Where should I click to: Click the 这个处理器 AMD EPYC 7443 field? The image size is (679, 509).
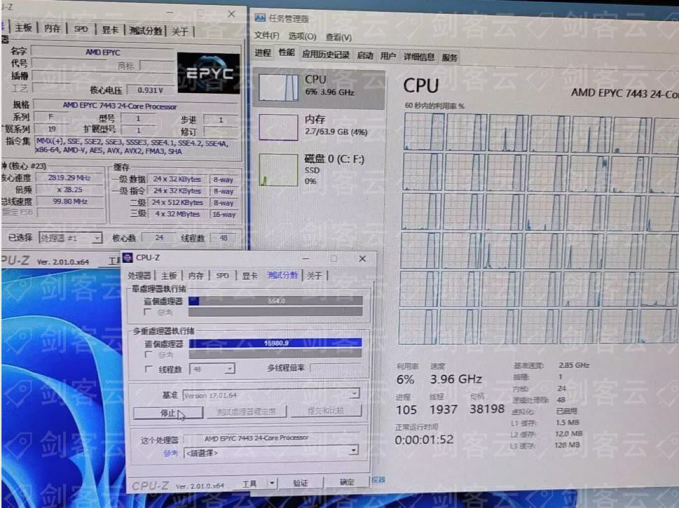tap(271, 438)
